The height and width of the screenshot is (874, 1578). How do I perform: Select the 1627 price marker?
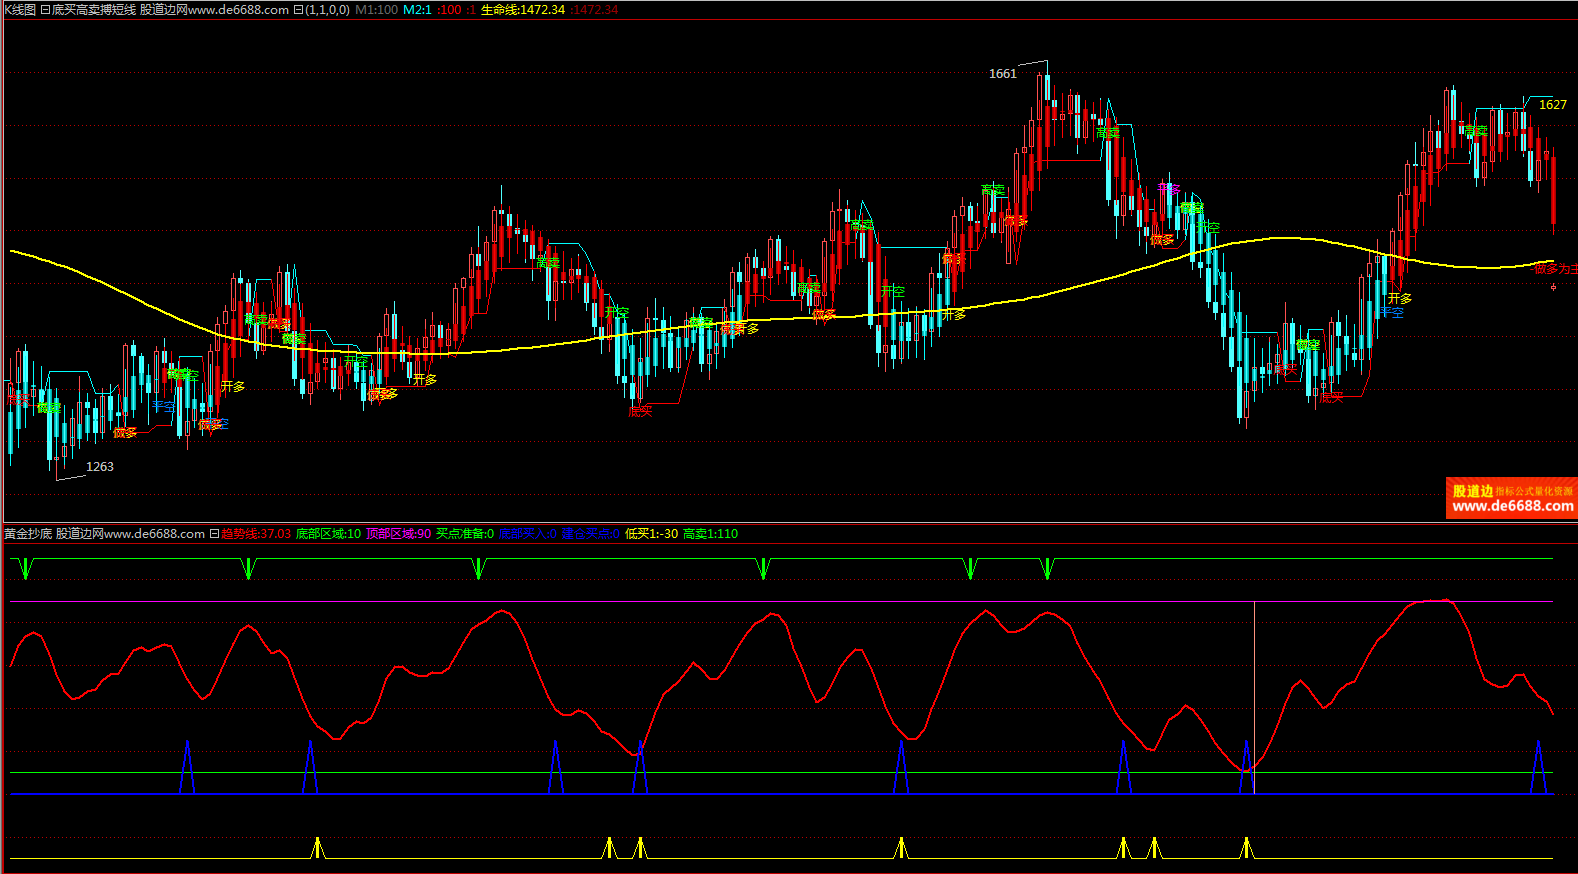coord(1552,105)
